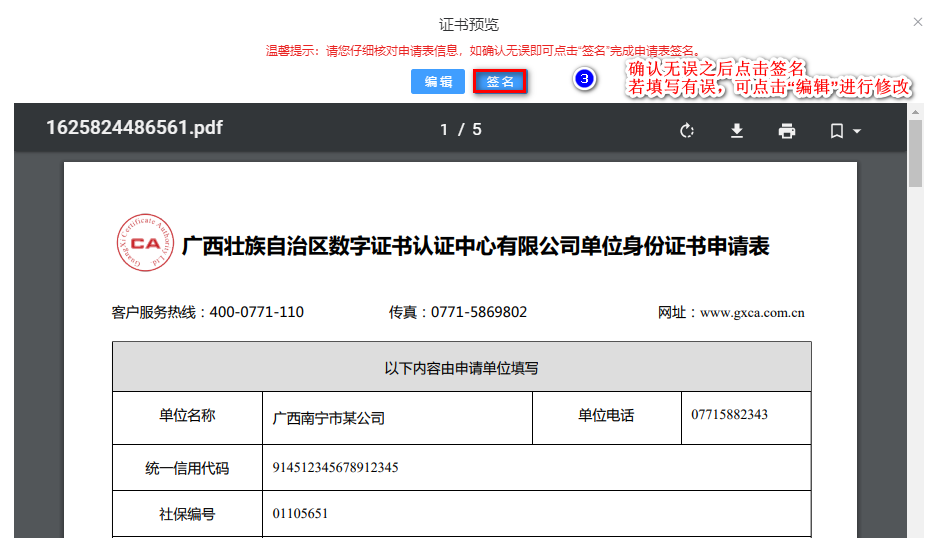This screenshot has width=940, height=538.
Task: Open the www.gxca.com.cn website link
Action: point(752,313)
